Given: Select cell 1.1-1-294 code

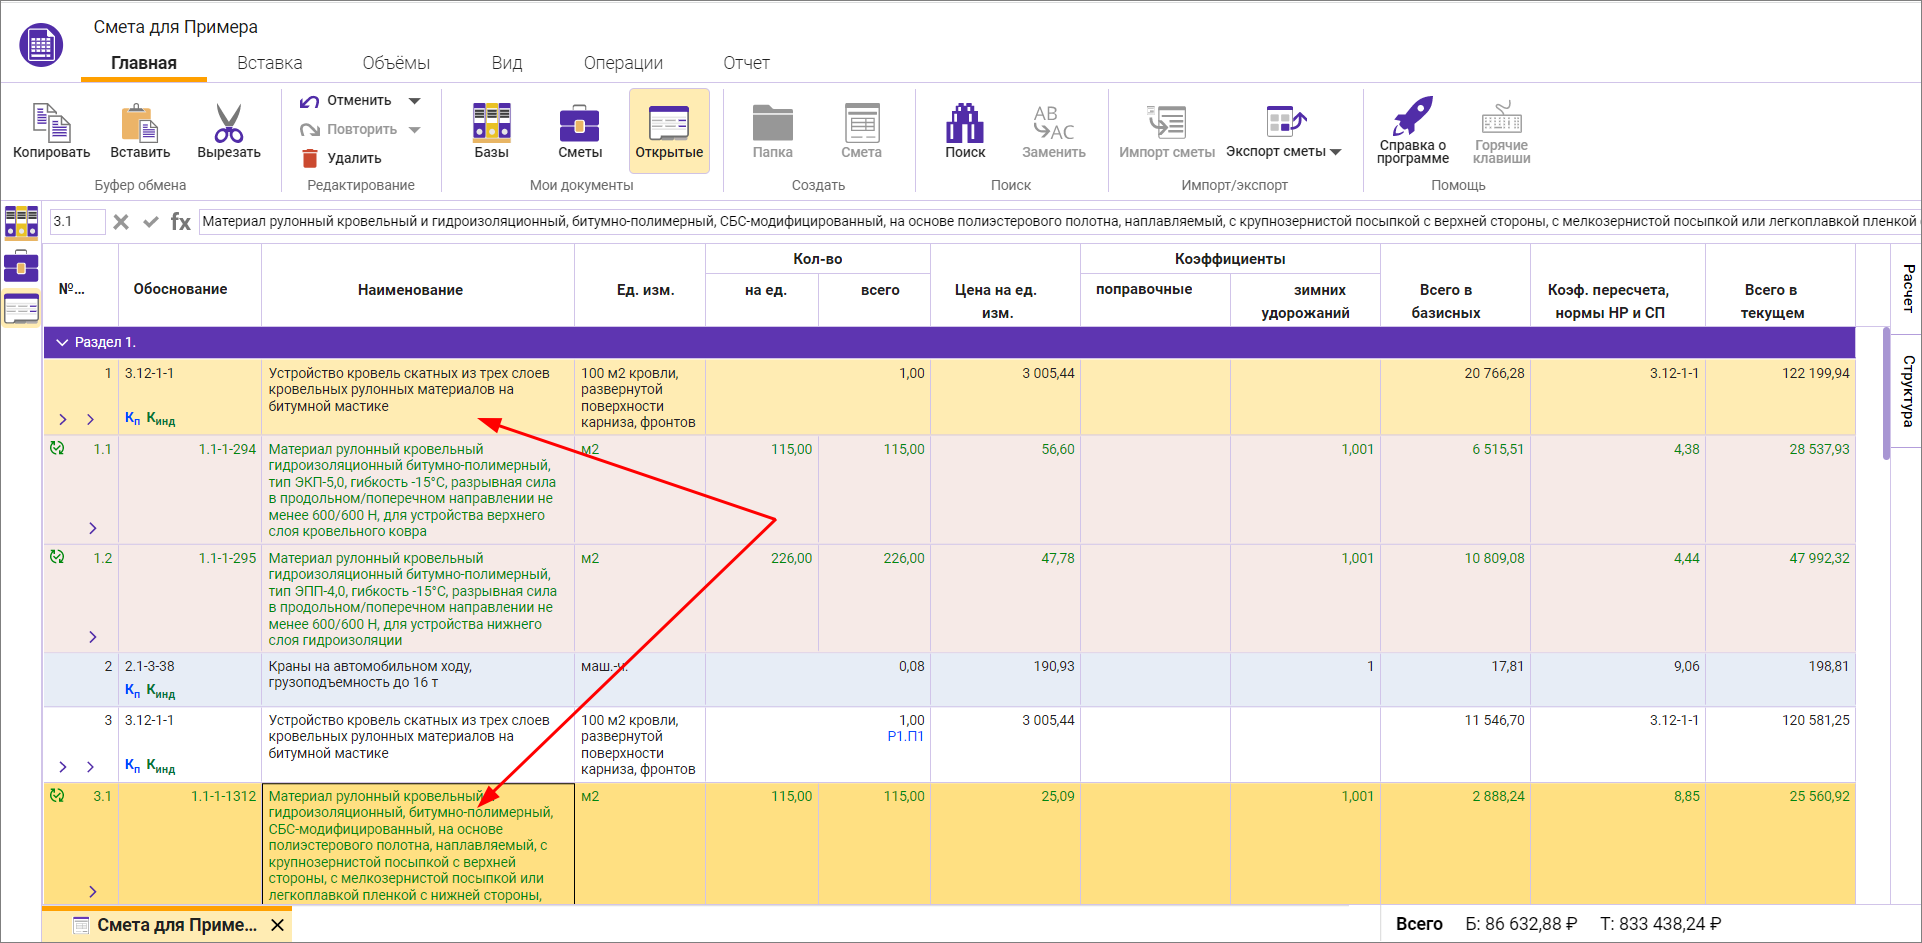Looking at the screenshot, I should tap(190, 489).
